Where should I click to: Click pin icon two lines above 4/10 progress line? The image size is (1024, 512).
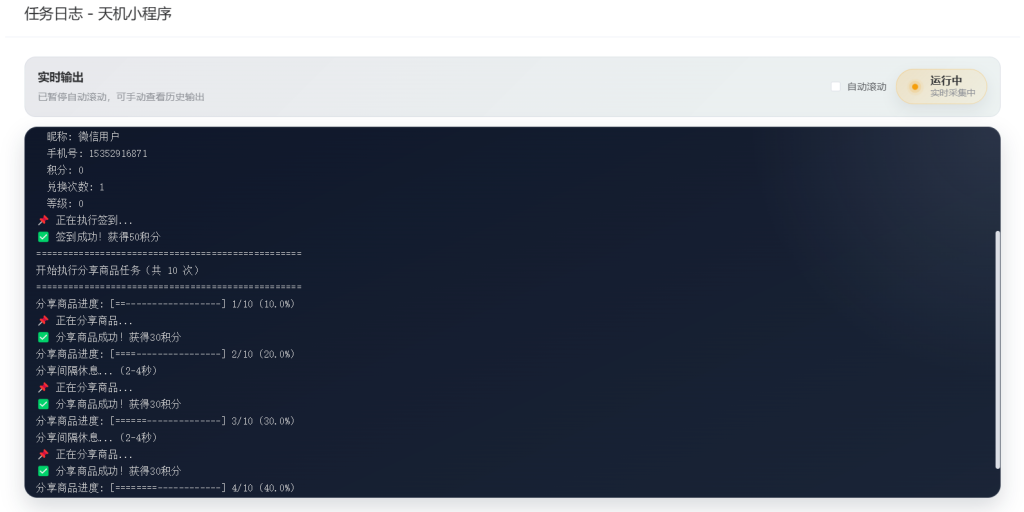(x=43, y=454)
